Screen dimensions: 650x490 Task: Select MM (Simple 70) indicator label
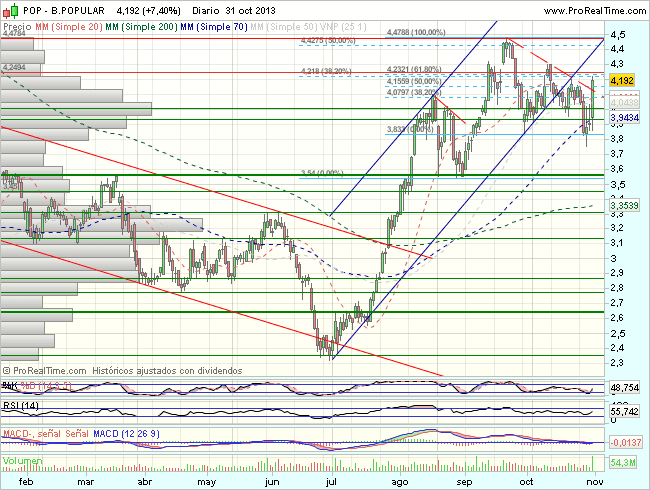(214, 27)
